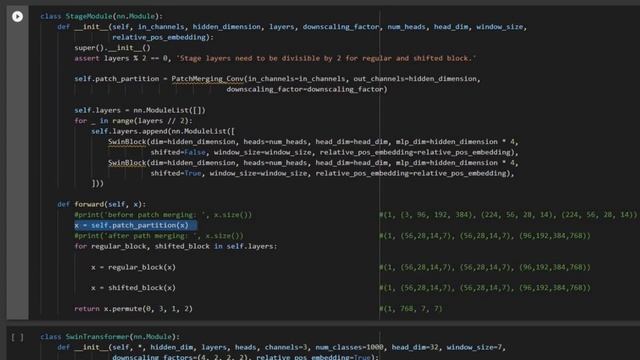Click 'PatchMerging_Conv' in self.patch_partition assignment

[x=207, y=79]
